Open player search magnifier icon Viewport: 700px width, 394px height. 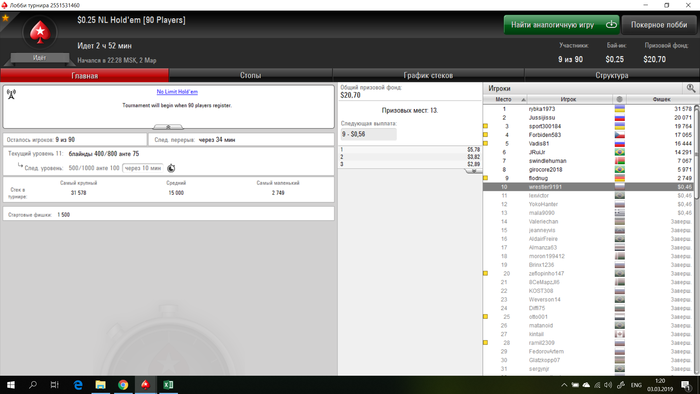tap(691, 88)
